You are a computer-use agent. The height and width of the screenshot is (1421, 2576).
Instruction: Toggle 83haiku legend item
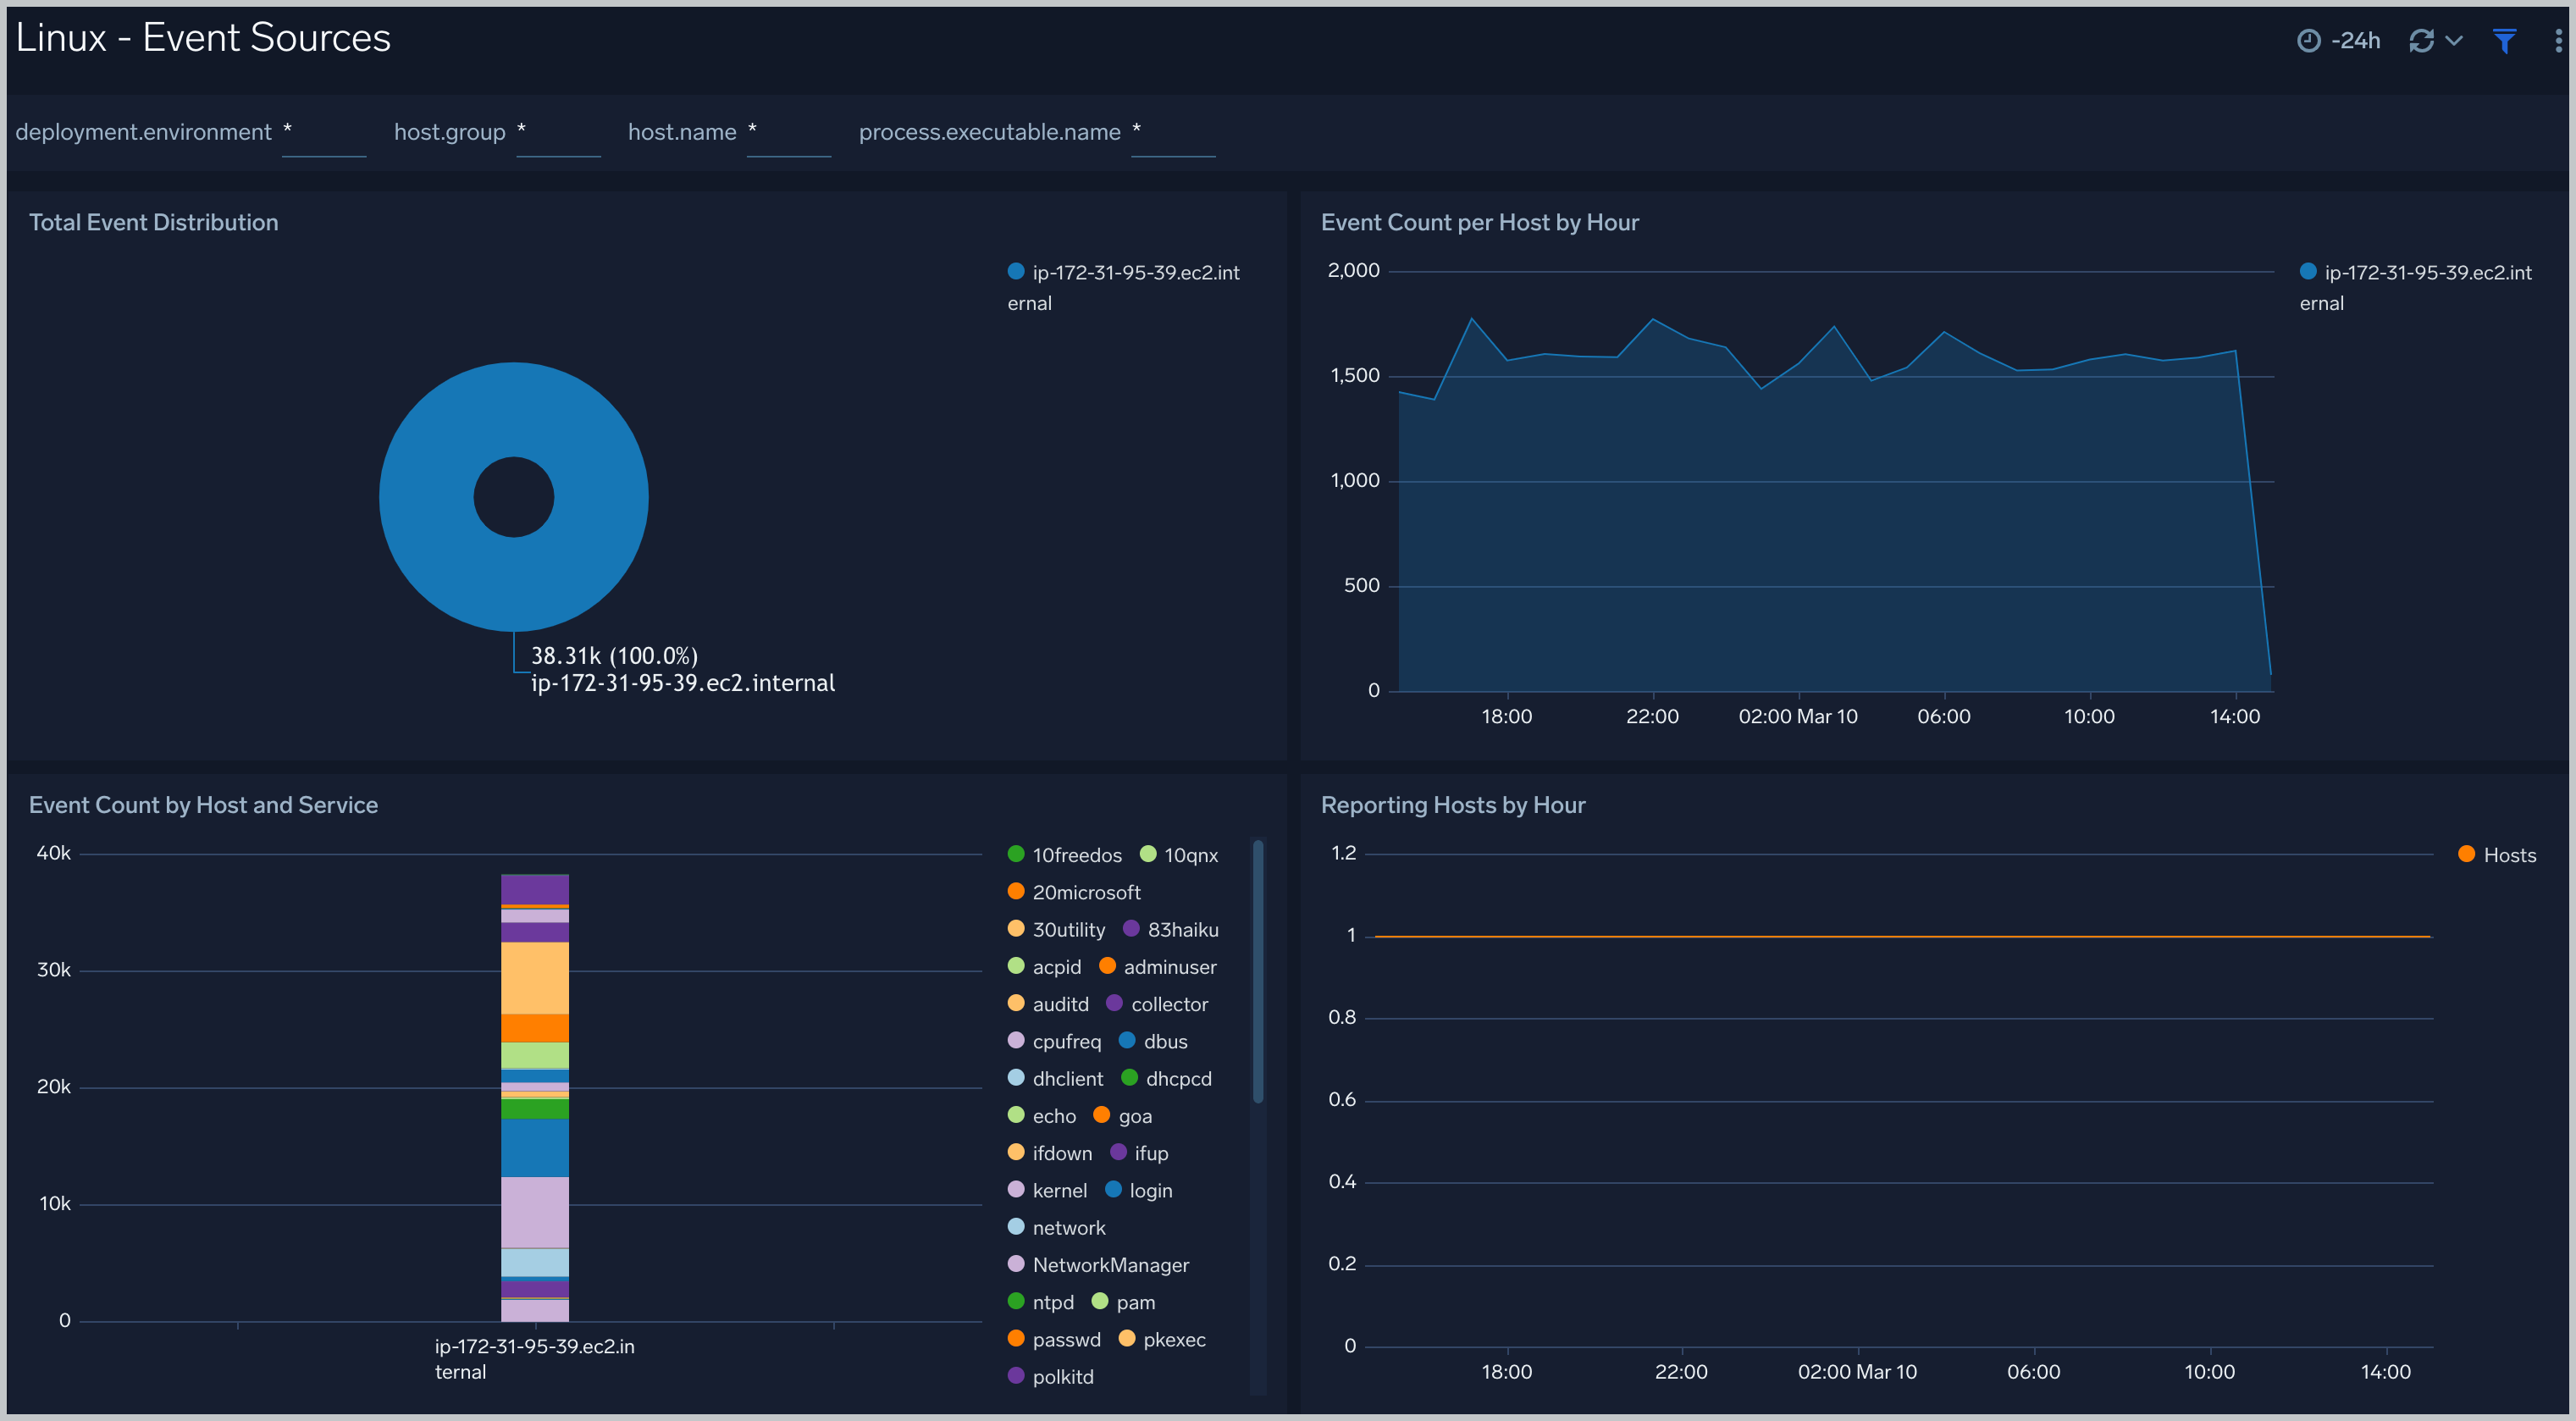point(1170,930)
